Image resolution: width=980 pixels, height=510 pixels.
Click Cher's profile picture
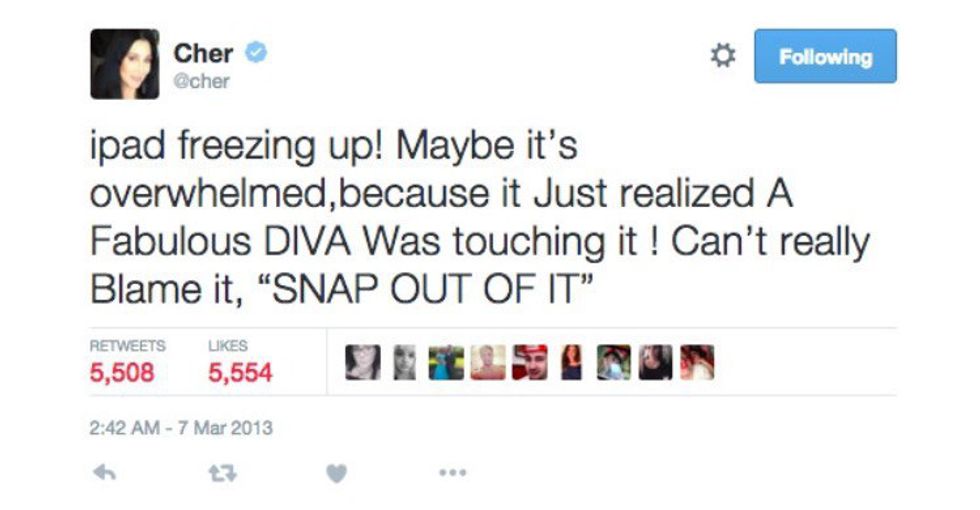(124, 64)
